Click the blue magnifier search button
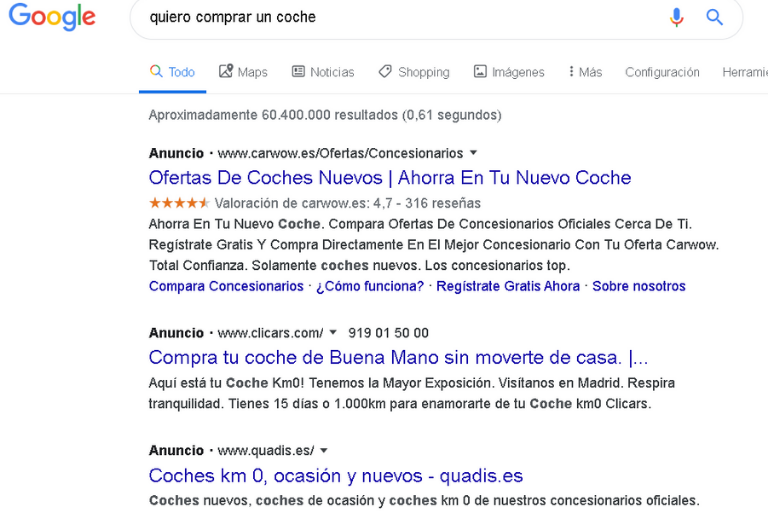 [x=714, y=17]
